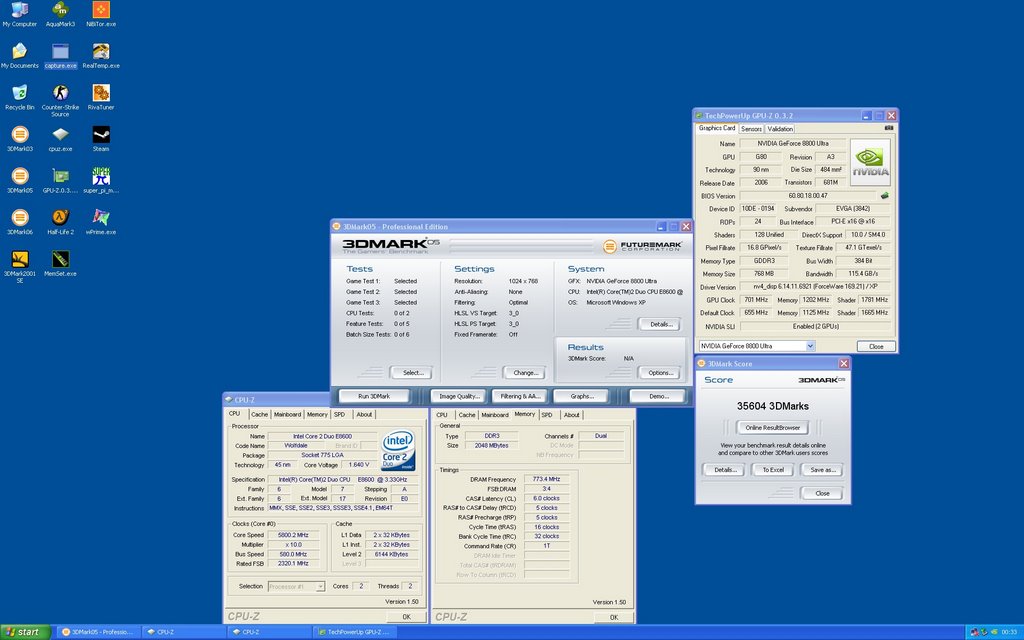This screenshot has width=1024, height=640.
Task: Click the Close button in the 3DMark Score dialog
Action: tap(822, 493)
